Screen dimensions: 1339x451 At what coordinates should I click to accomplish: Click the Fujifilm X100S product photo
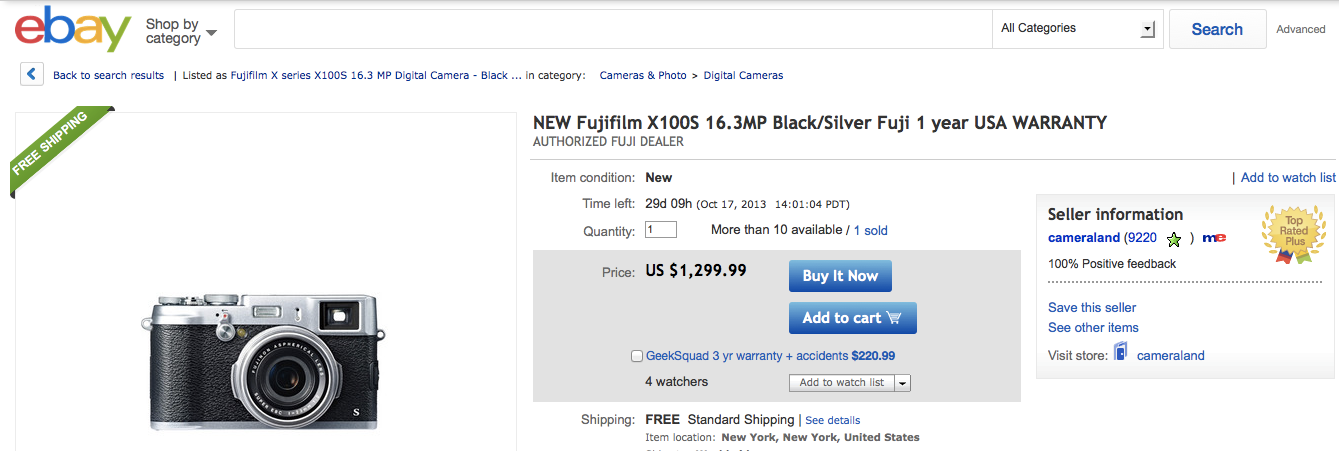pos(262,360)
